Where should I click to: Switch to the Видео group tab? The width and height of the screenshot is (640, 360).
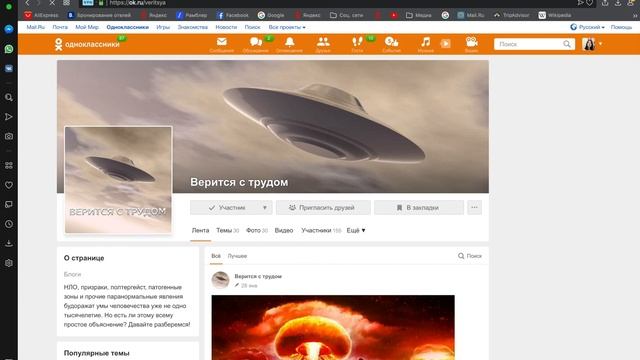coord(284,231)
